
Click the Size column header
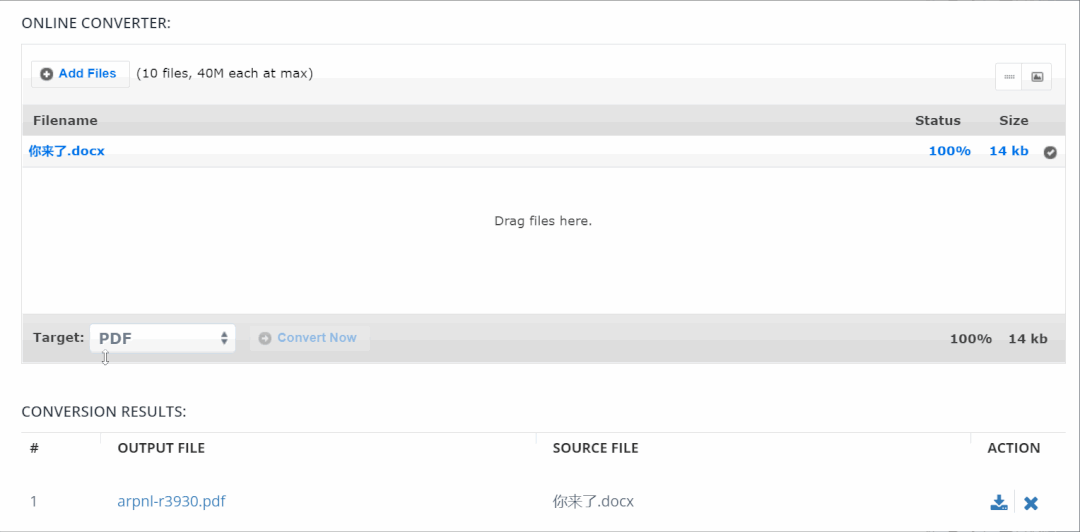(1014, 121)
